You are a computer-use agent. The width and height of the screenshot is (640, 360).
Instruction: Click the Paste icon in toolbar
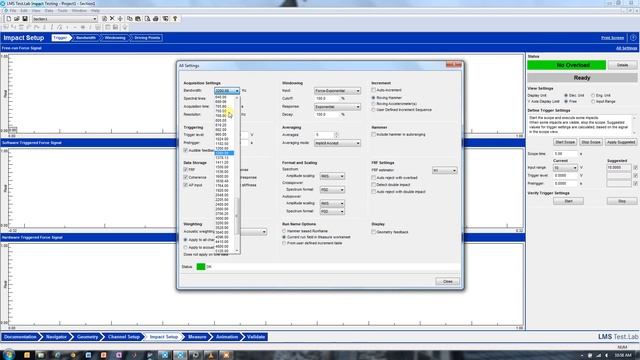tap(138, 19)
